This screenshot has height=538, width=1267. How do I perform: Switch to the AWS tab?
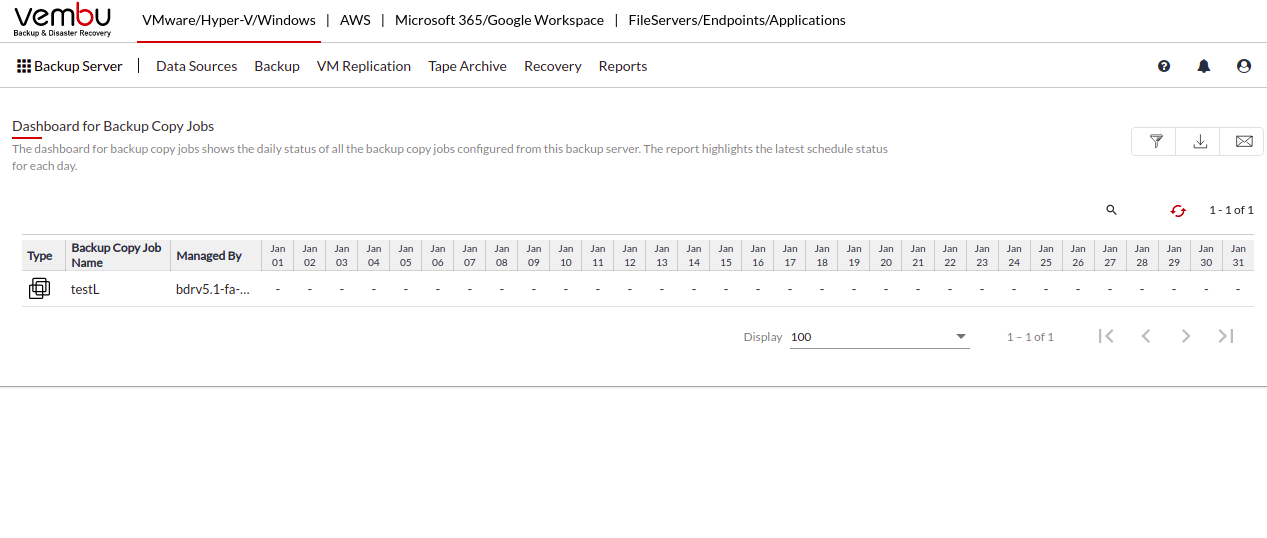[355, 20]
